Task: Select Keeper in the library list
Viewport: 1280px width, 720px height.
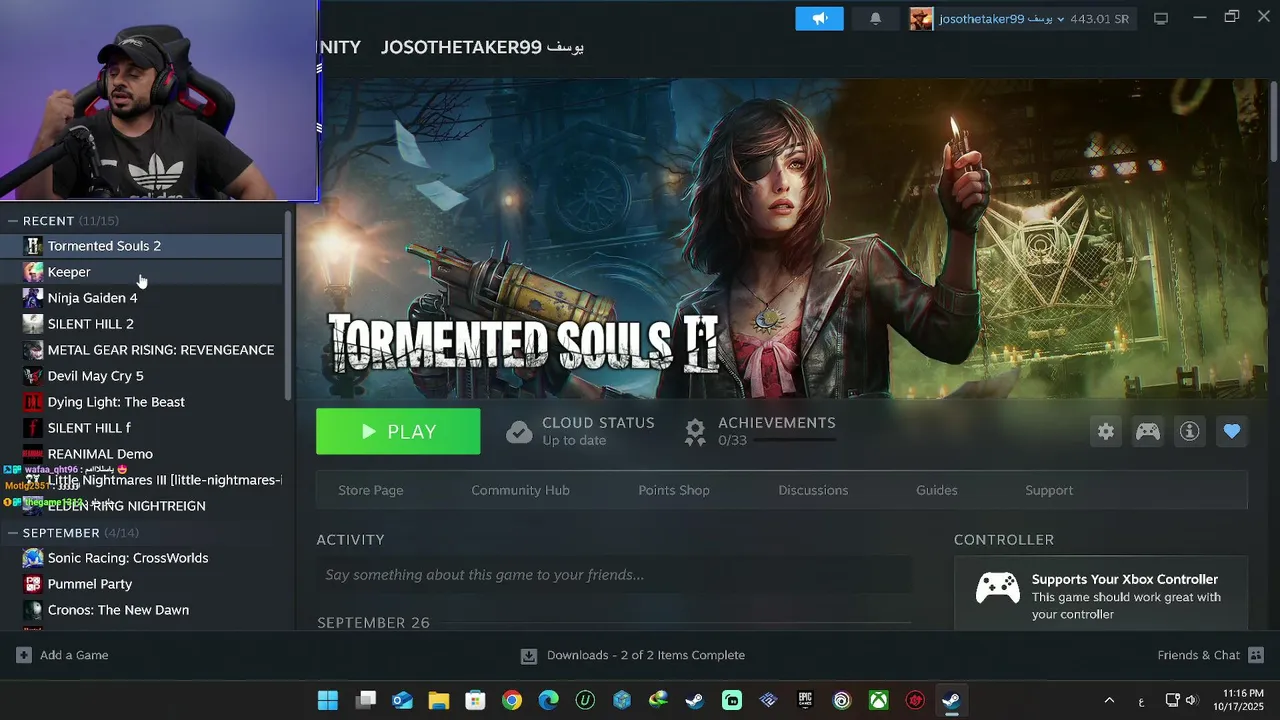Action: tap(141, 272)
